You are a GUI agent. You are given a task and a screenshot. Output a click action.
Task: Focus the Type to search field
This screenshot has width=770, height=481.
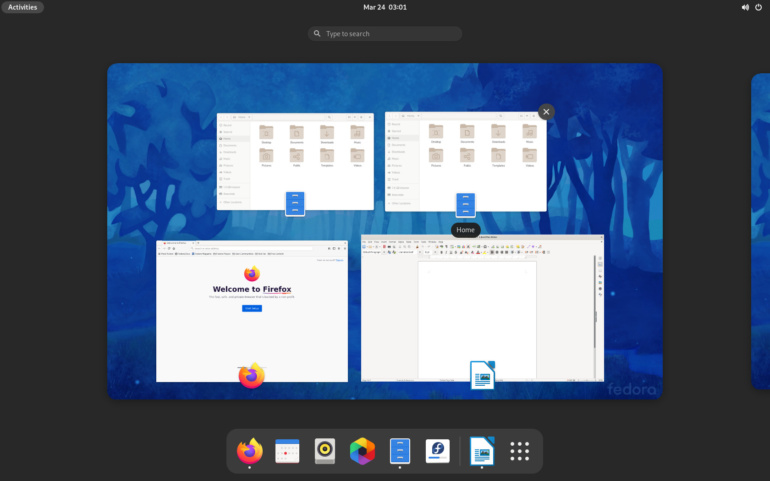point(385,34)
